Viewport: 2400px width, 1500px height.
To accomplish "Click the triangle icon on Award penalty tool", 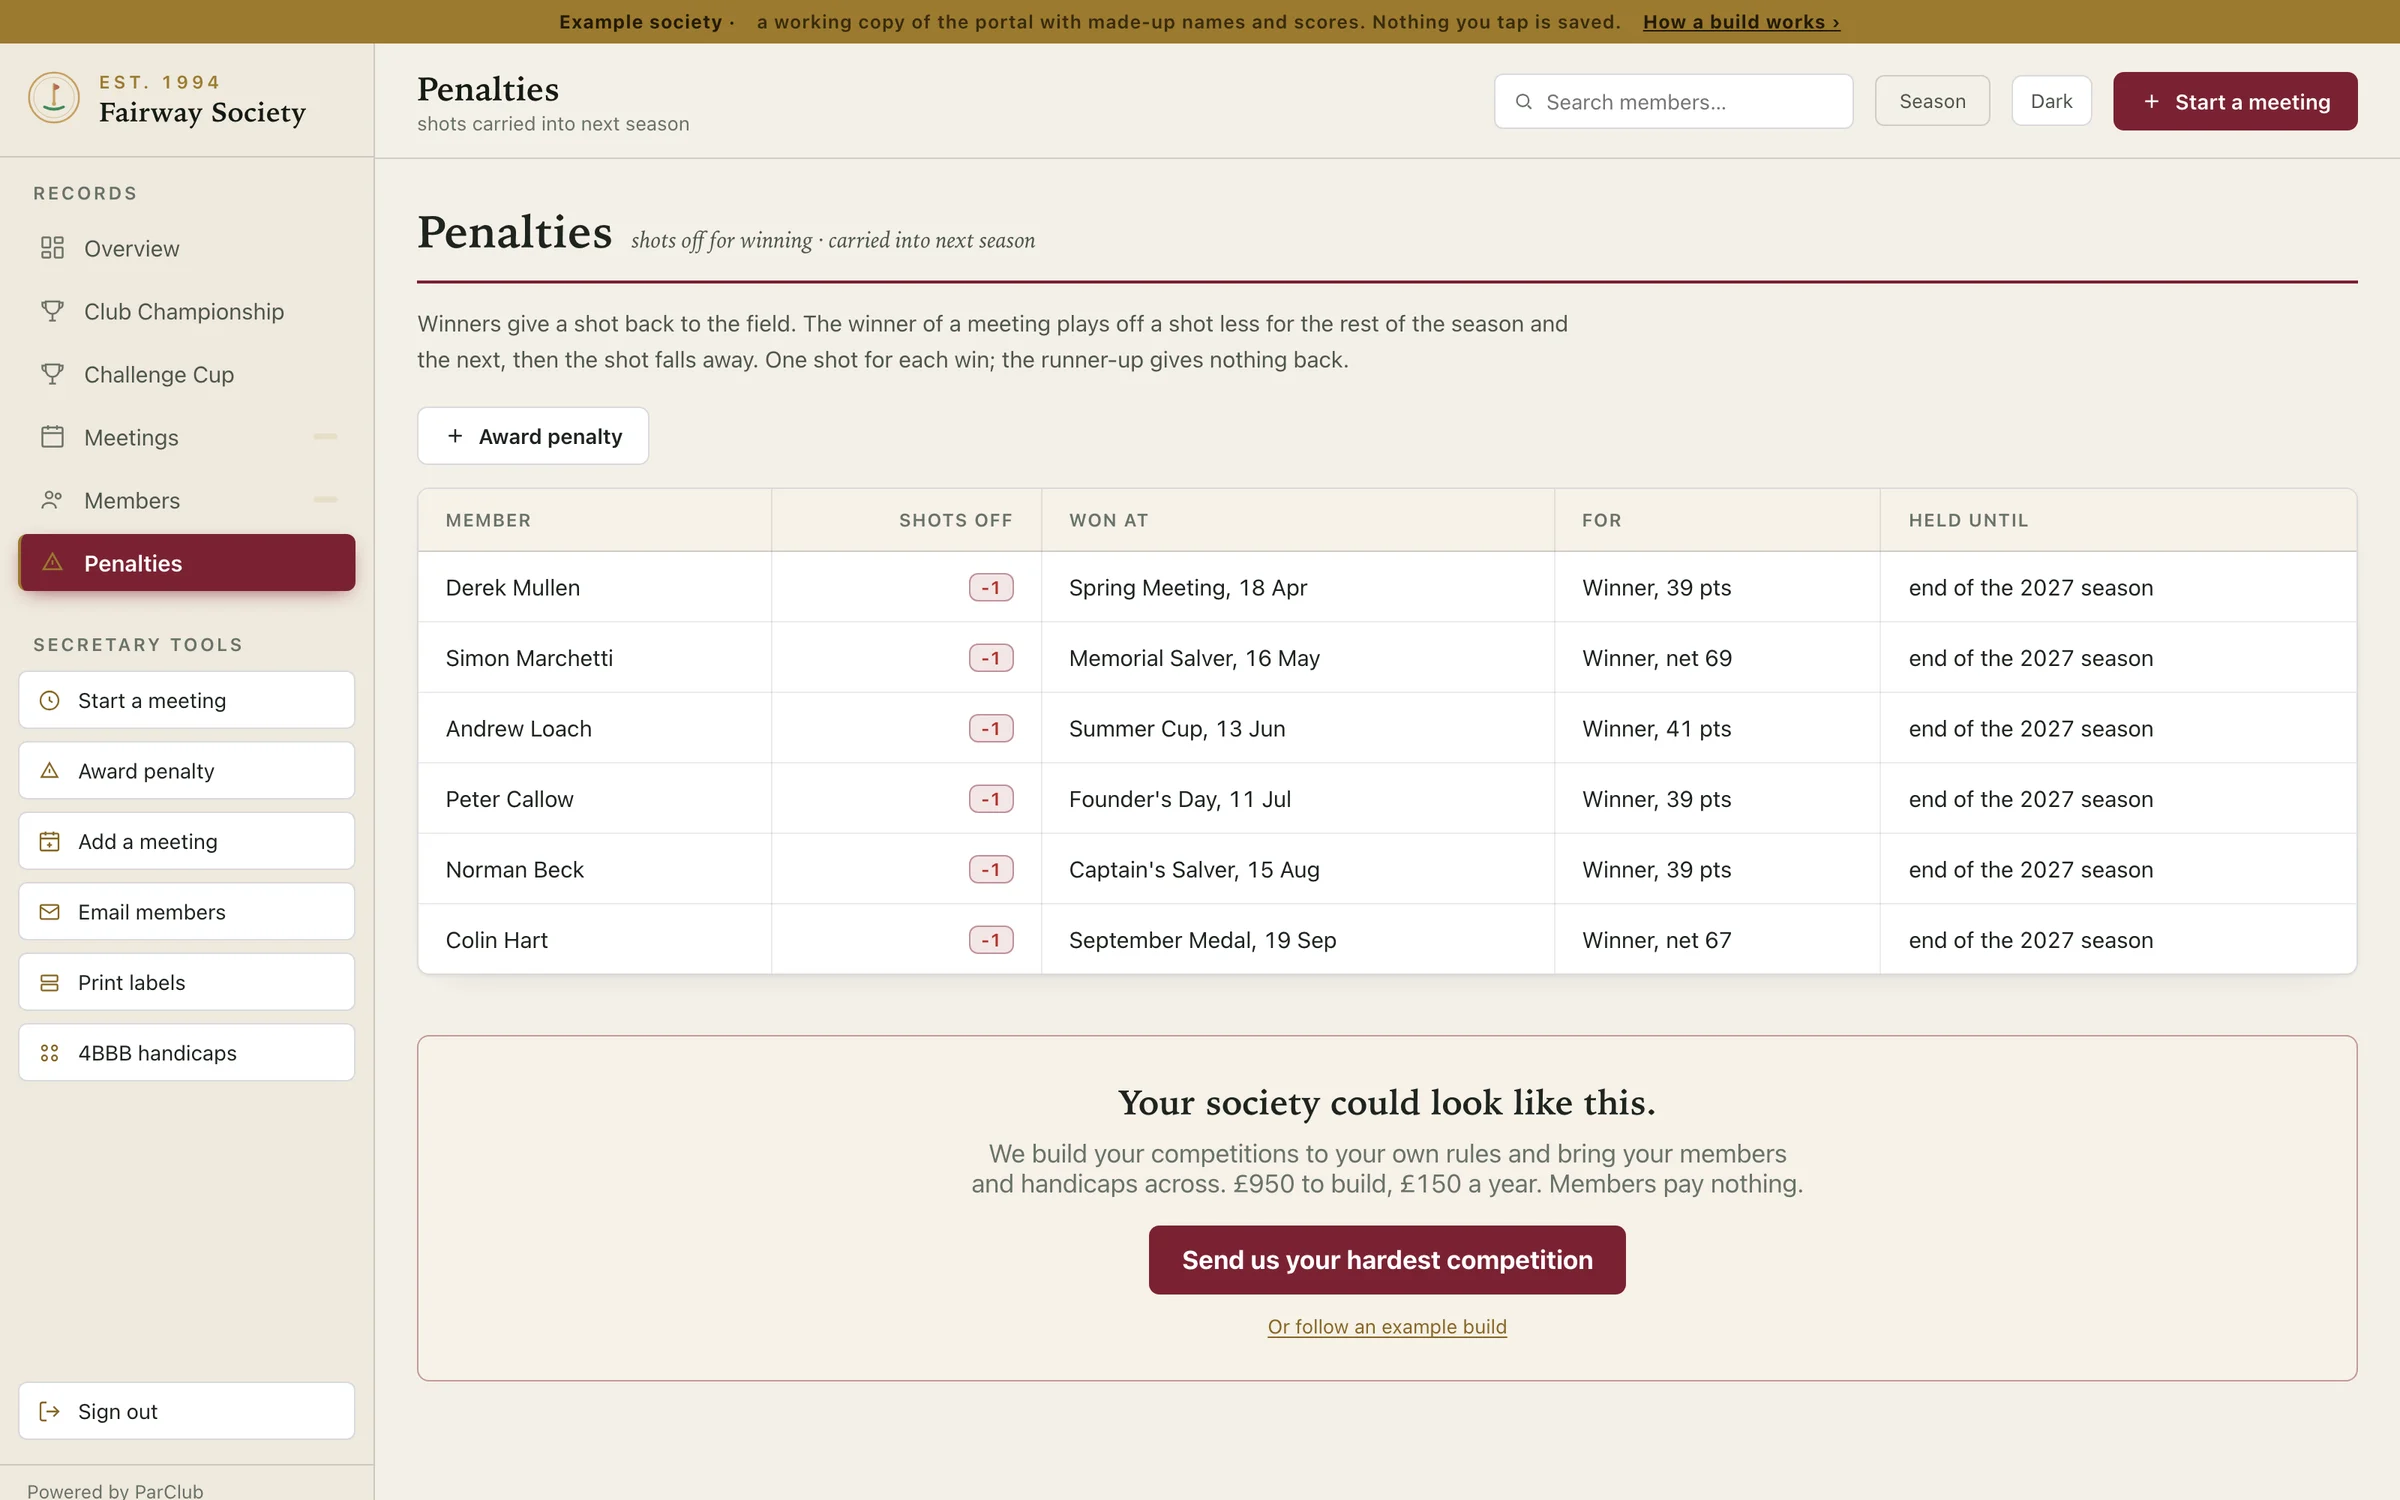I will [49, 771].
